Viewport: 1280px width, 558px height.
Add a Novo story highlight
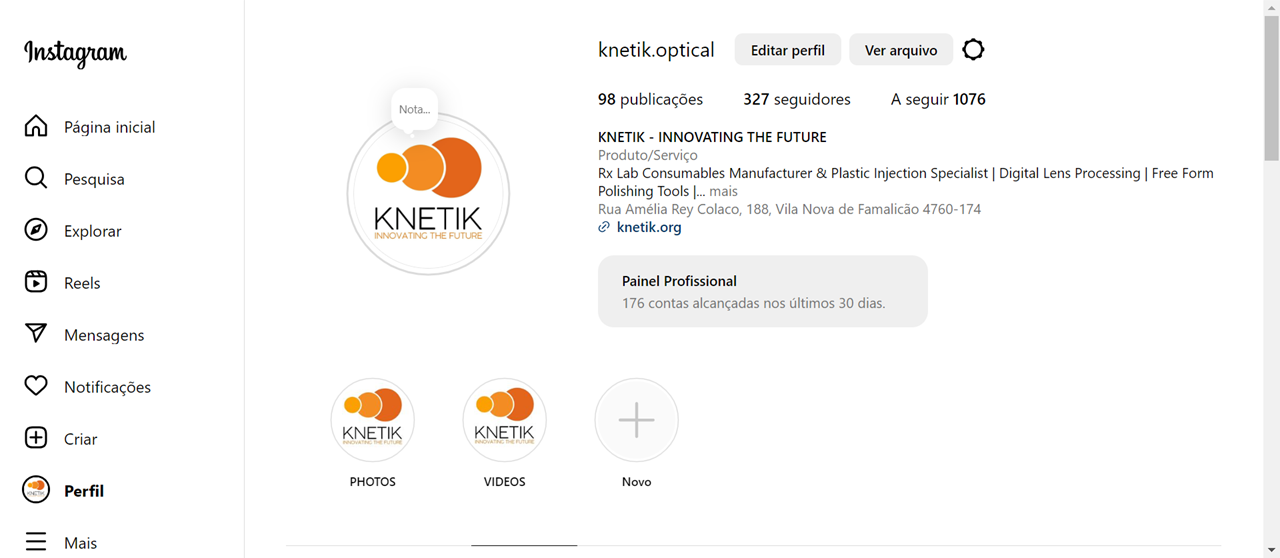(637, 420)
